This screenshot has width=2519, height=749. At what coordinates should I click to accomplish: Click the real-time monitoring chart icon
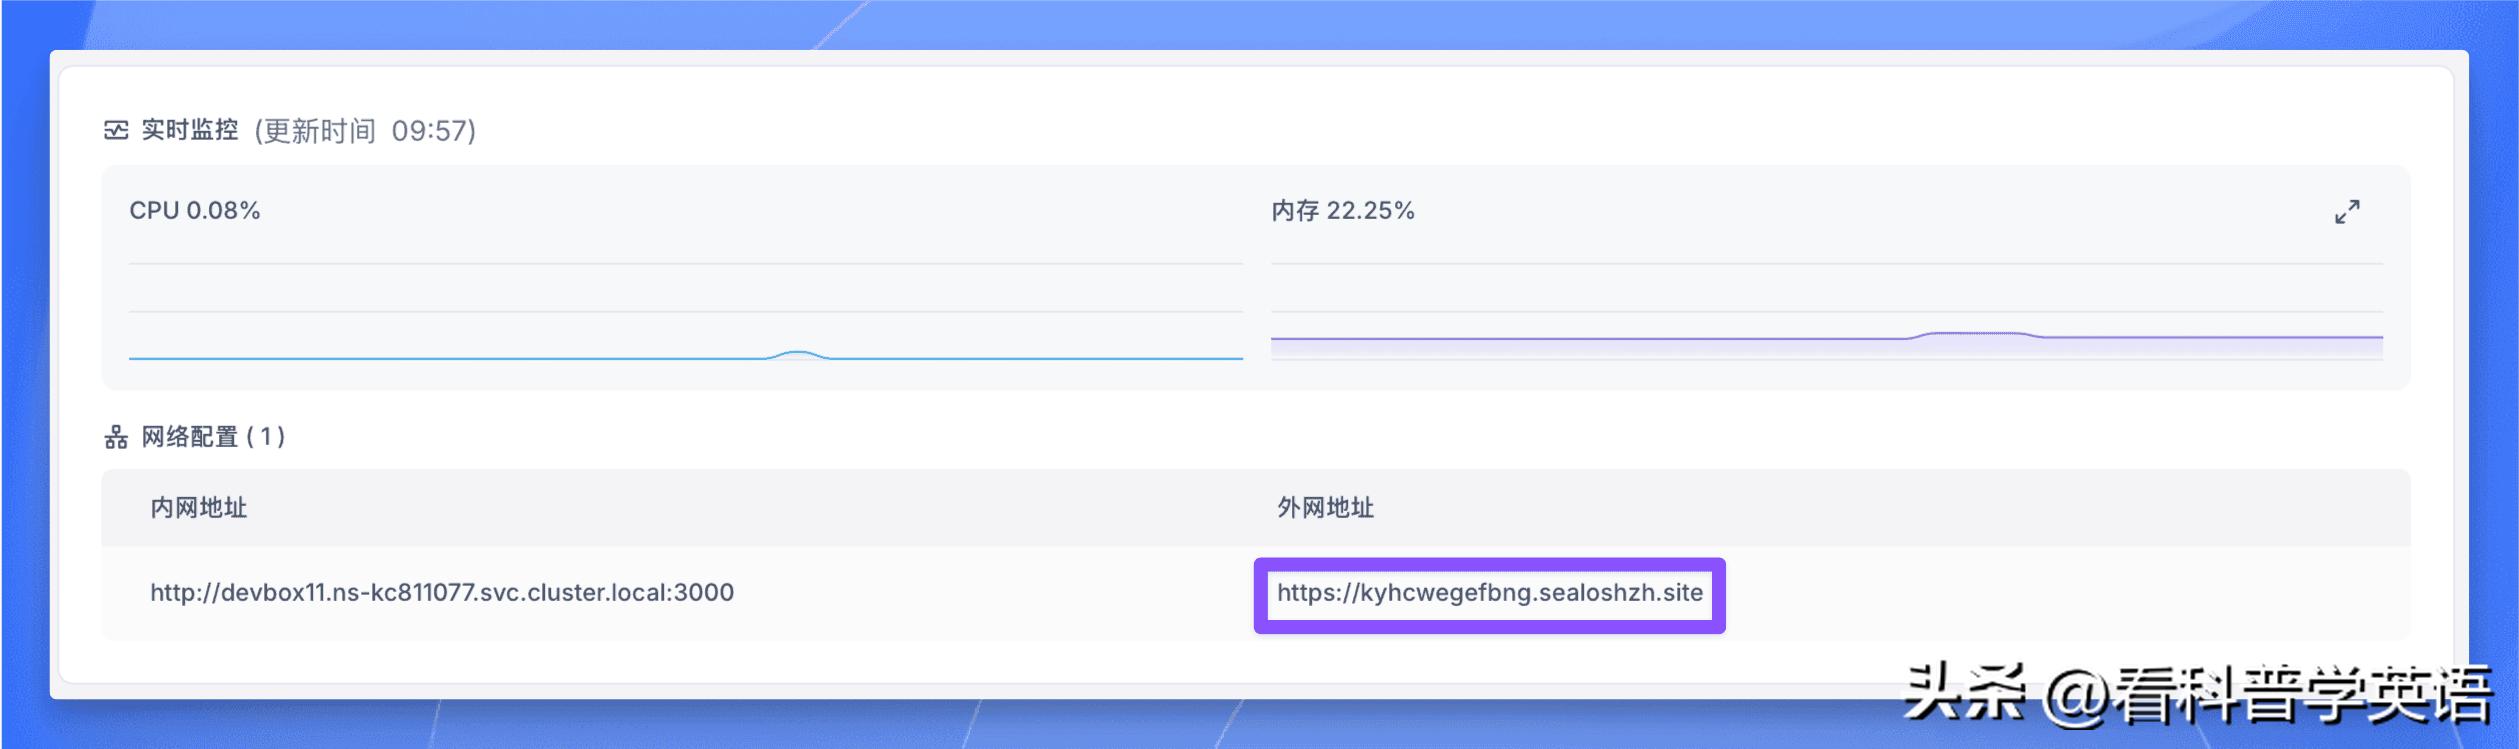coord(116,131)
